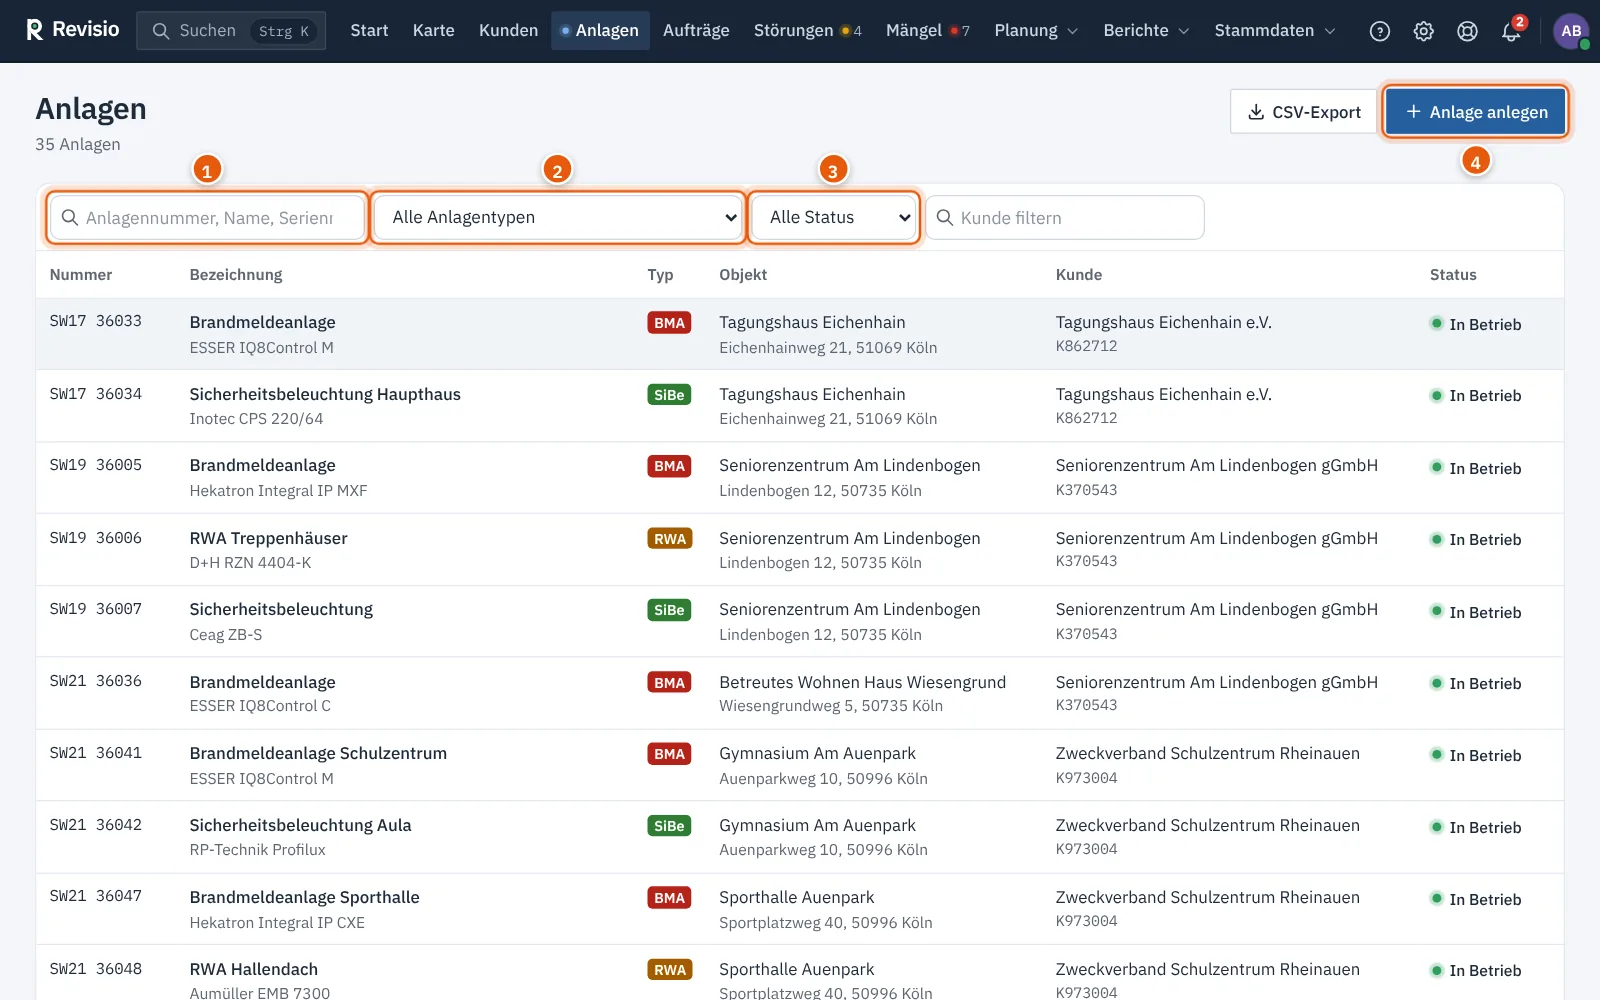This screenshot has height=1000, width=1600.
Task: Click customer number K862712 in row SW17 36033
Action: coord(1086,346)
